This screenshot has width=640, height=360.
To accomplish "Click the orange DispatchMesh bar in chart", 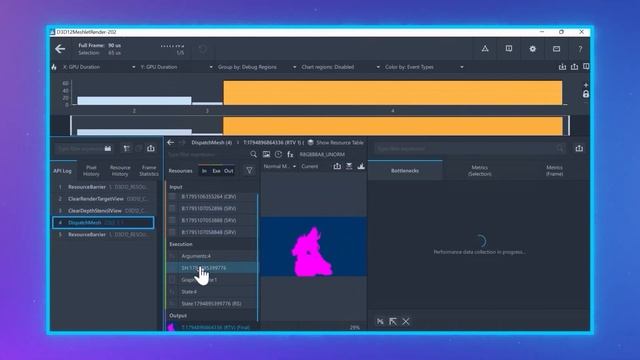I will click(393, 93).
